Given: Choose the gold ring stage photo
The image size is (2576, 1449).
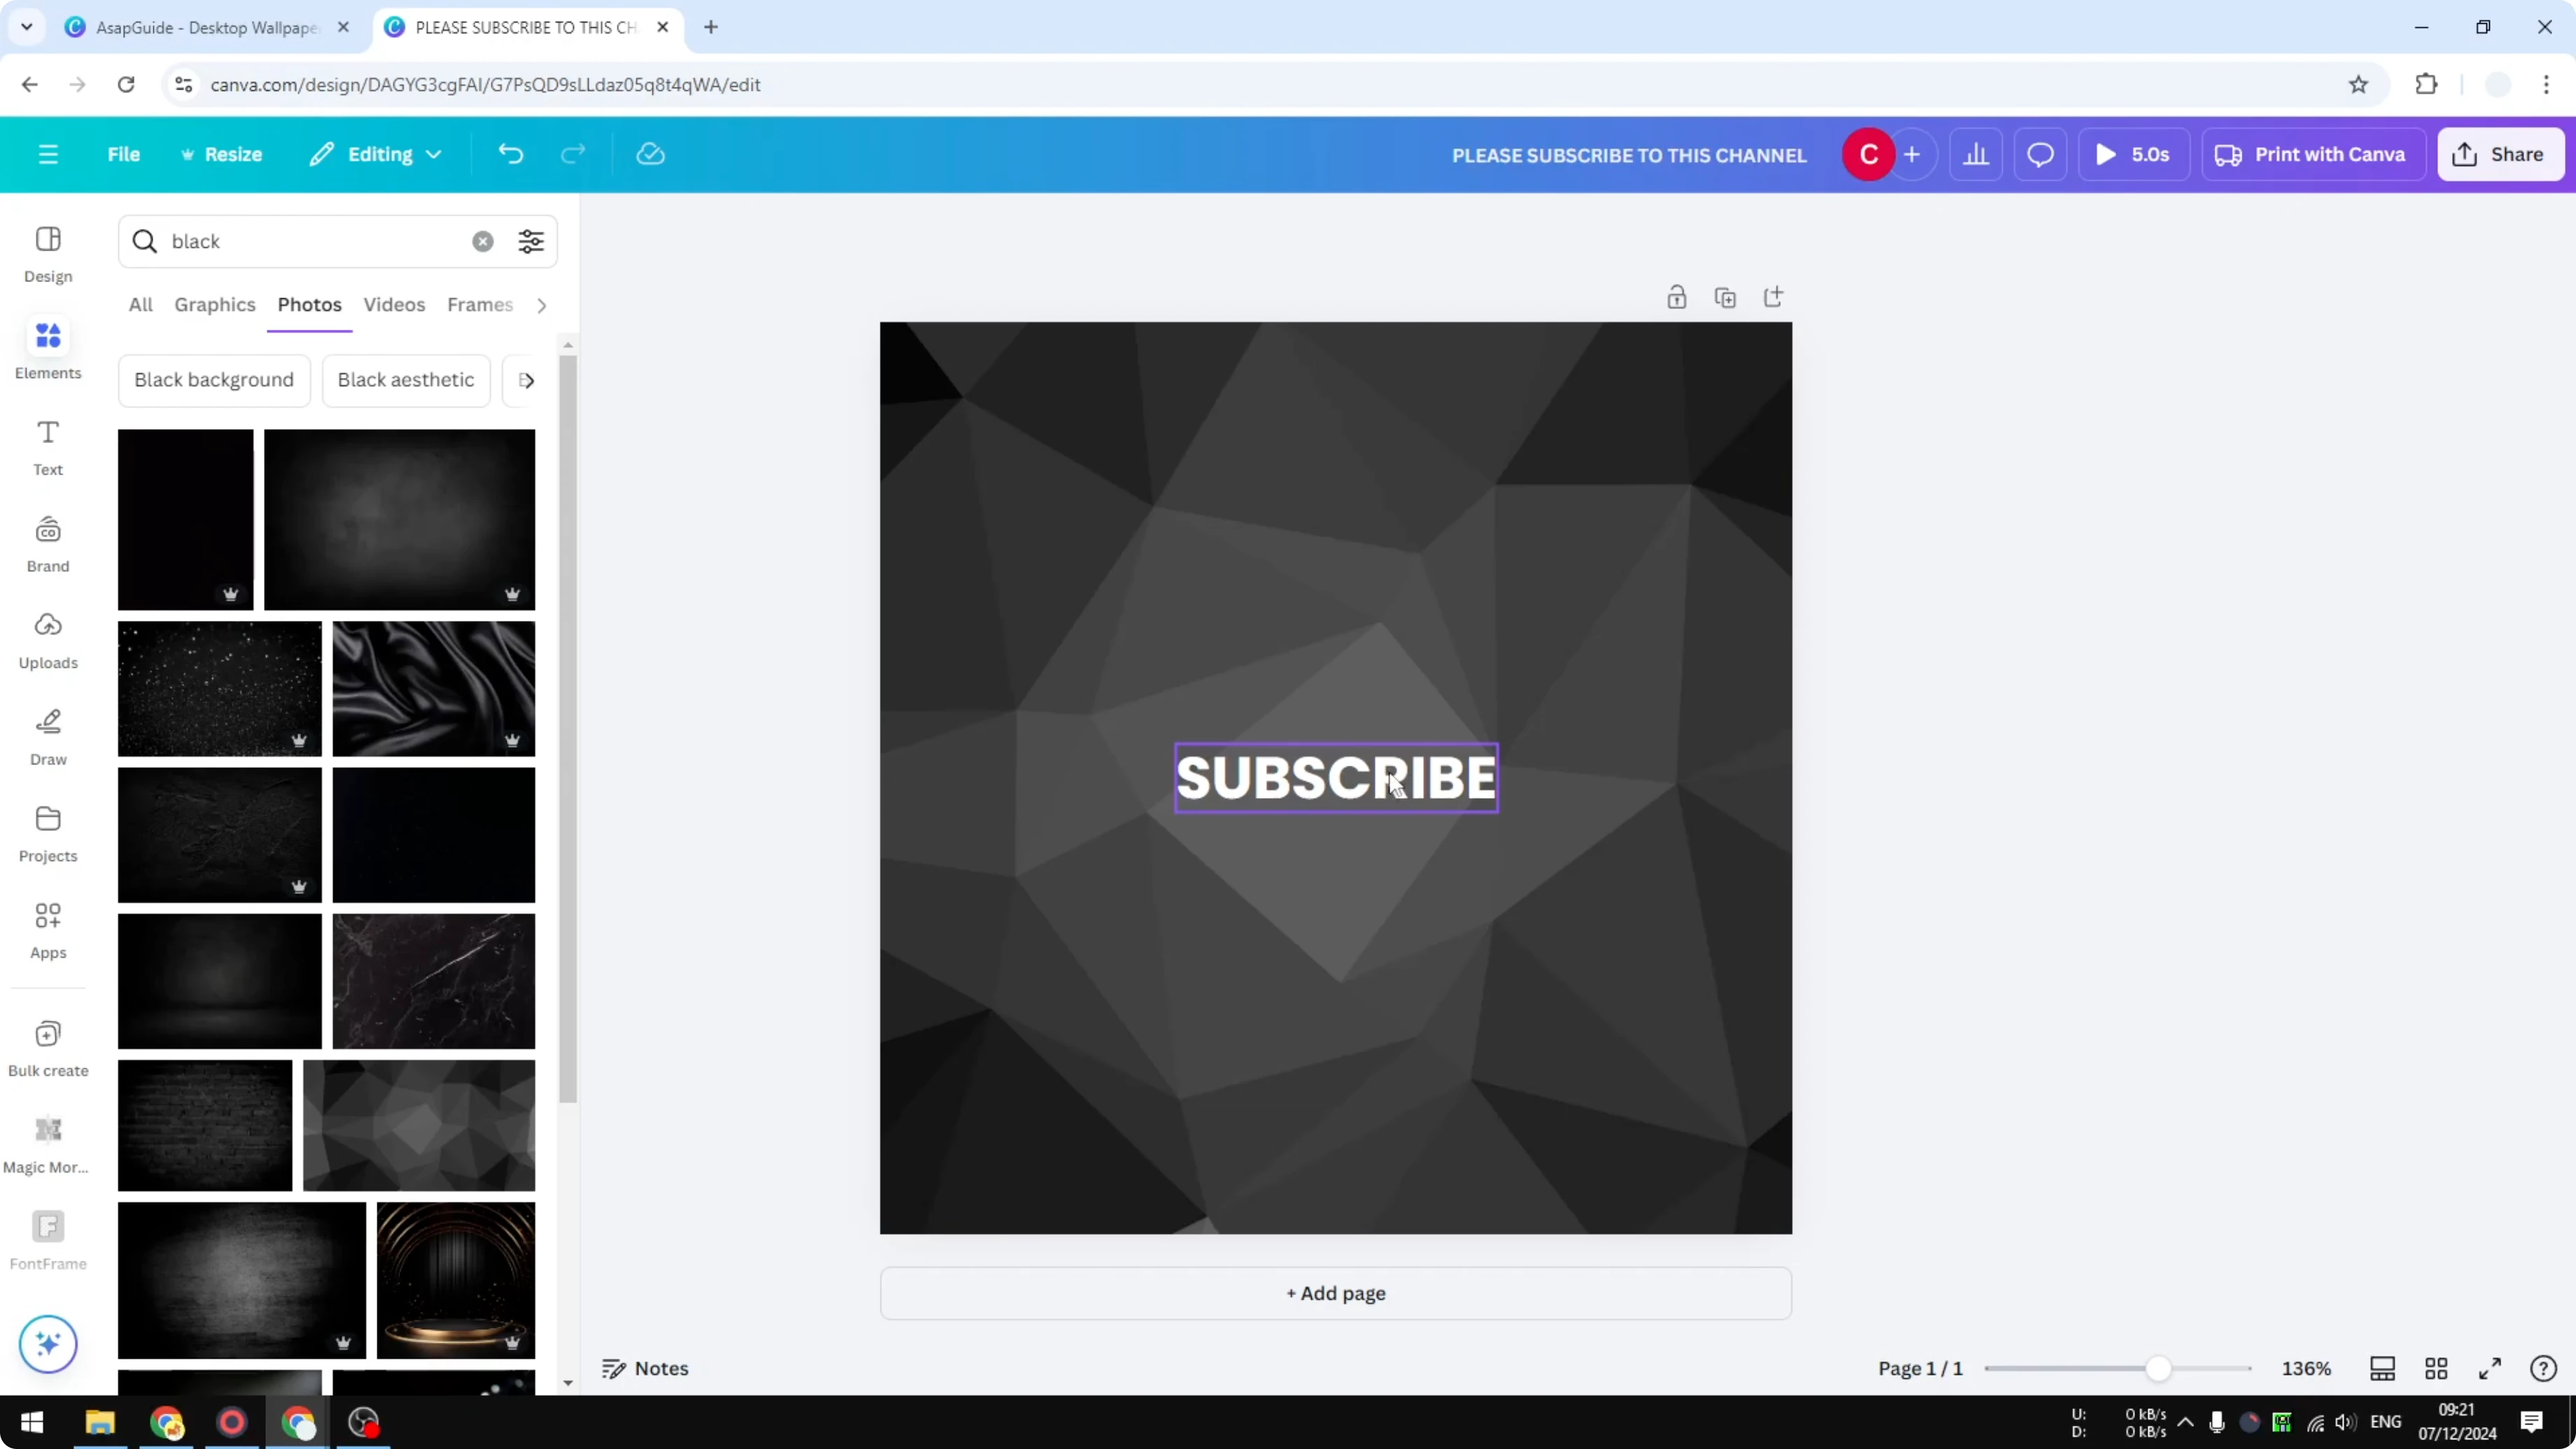Looking at the screenshot, I should (x=456, y=1280).
